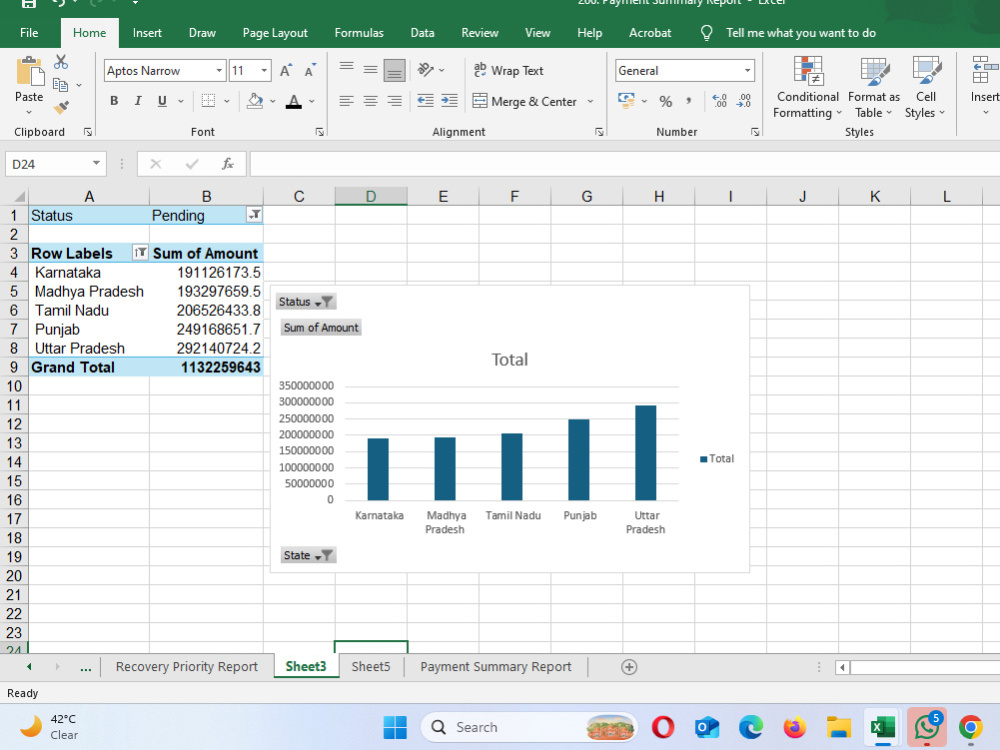Click Top Align icon
The height and width of the screenshot is (750, 1000).
point(346,69)
